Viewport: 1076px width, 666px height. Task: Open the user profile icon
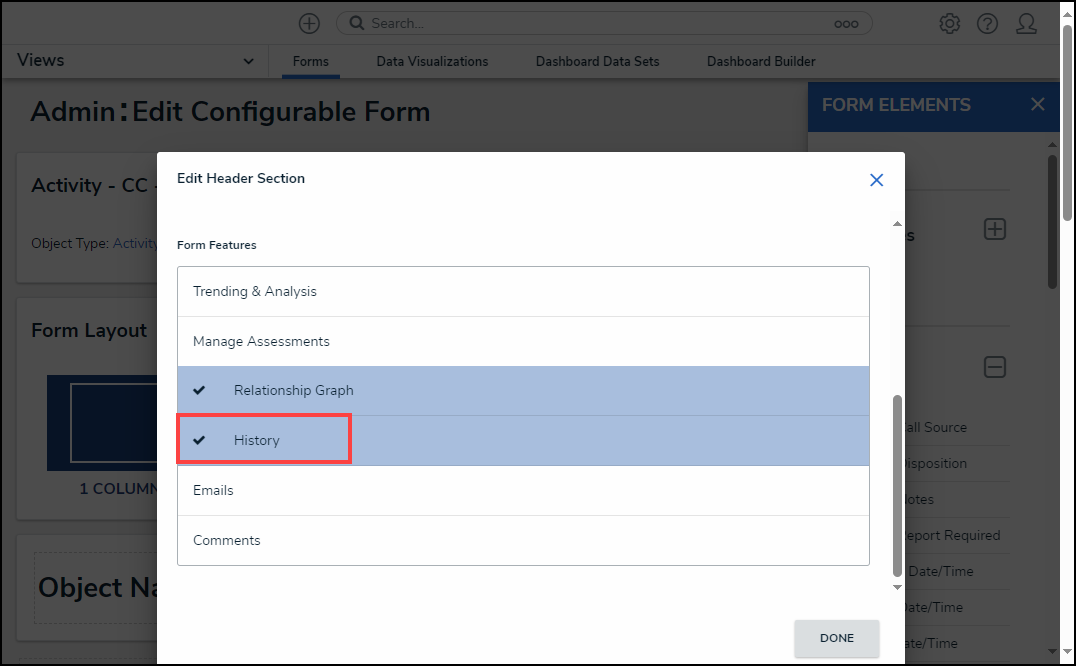pos(1026,23)
